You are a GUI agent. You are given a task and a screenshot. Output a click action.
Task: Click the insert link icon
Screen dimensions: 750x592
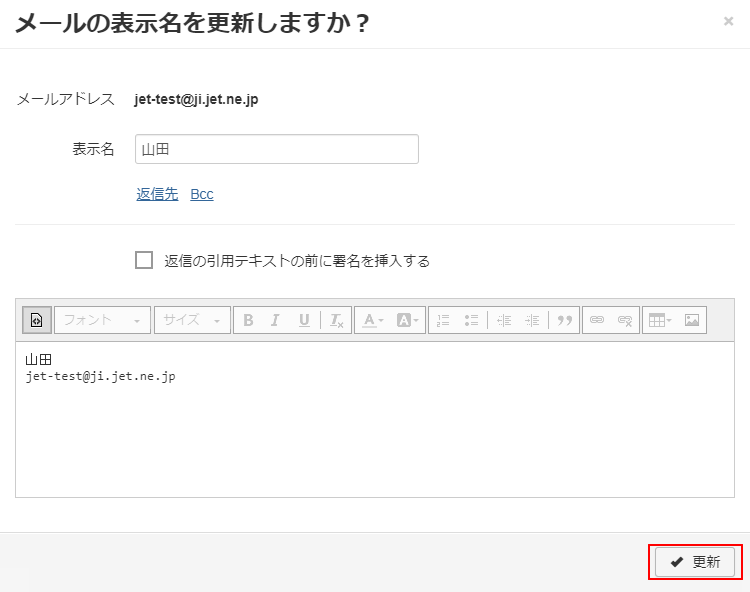(x=597, y=320)
